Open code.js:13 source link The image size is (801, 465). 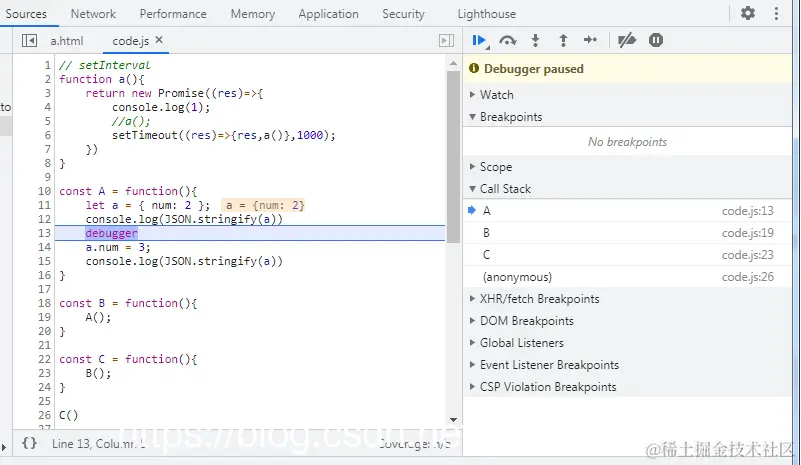point(747,211)
